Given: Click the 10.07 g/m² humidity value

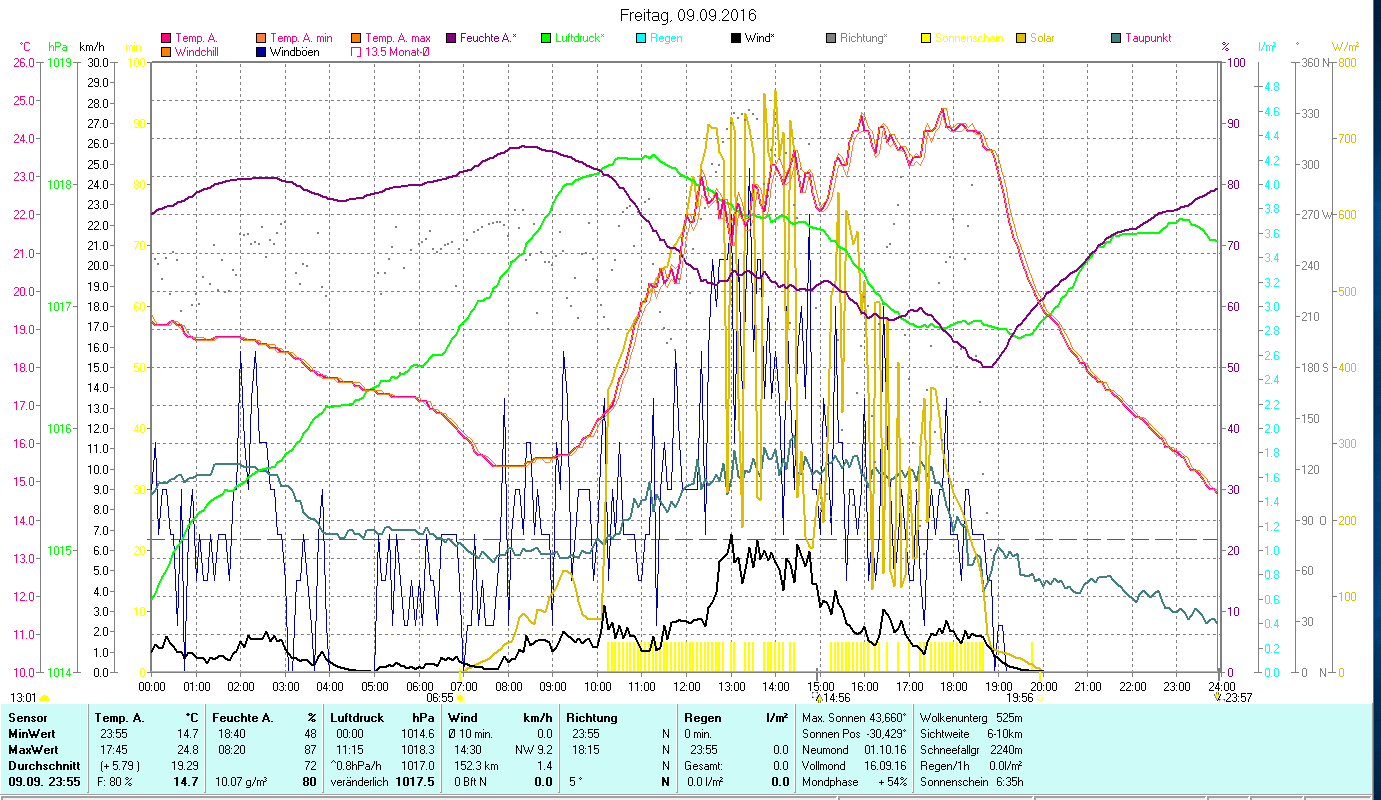Looking at the screenshot, I should [241, 781].
